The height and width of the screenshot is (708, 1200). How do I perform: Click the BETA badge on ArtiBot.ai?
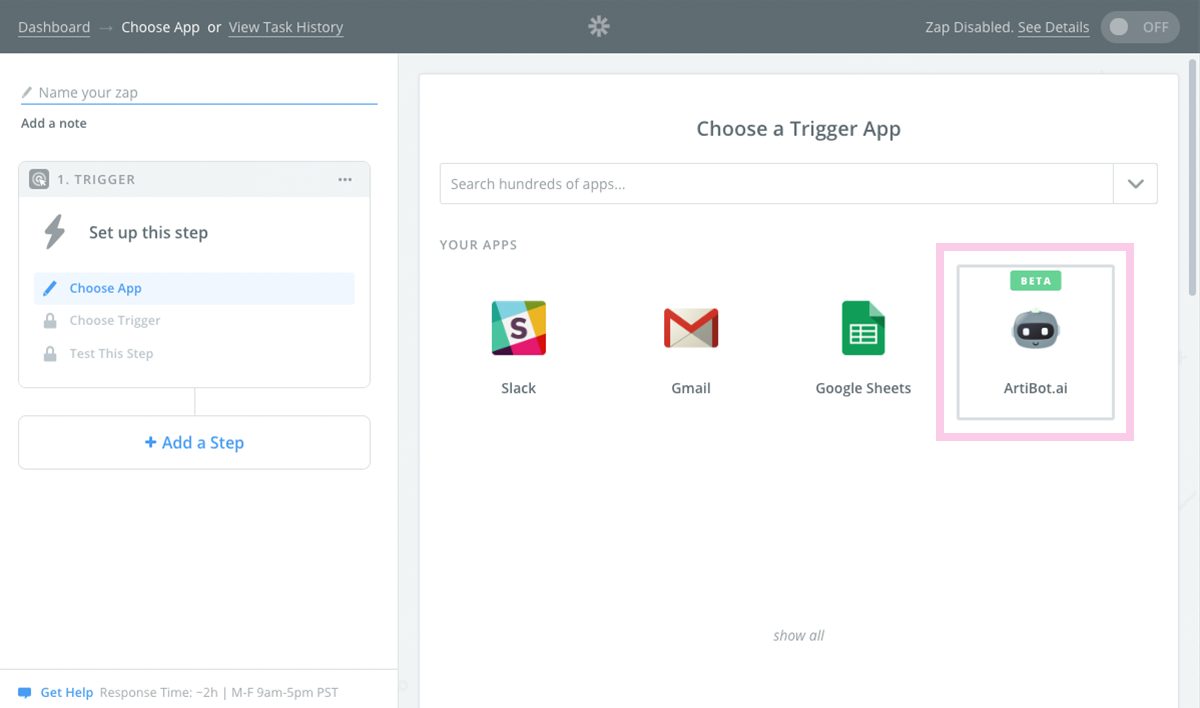1035,281
